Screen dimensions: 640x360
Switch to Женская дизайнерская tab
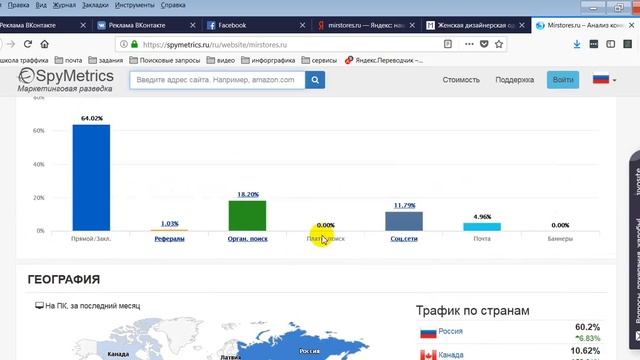point(476,25)
